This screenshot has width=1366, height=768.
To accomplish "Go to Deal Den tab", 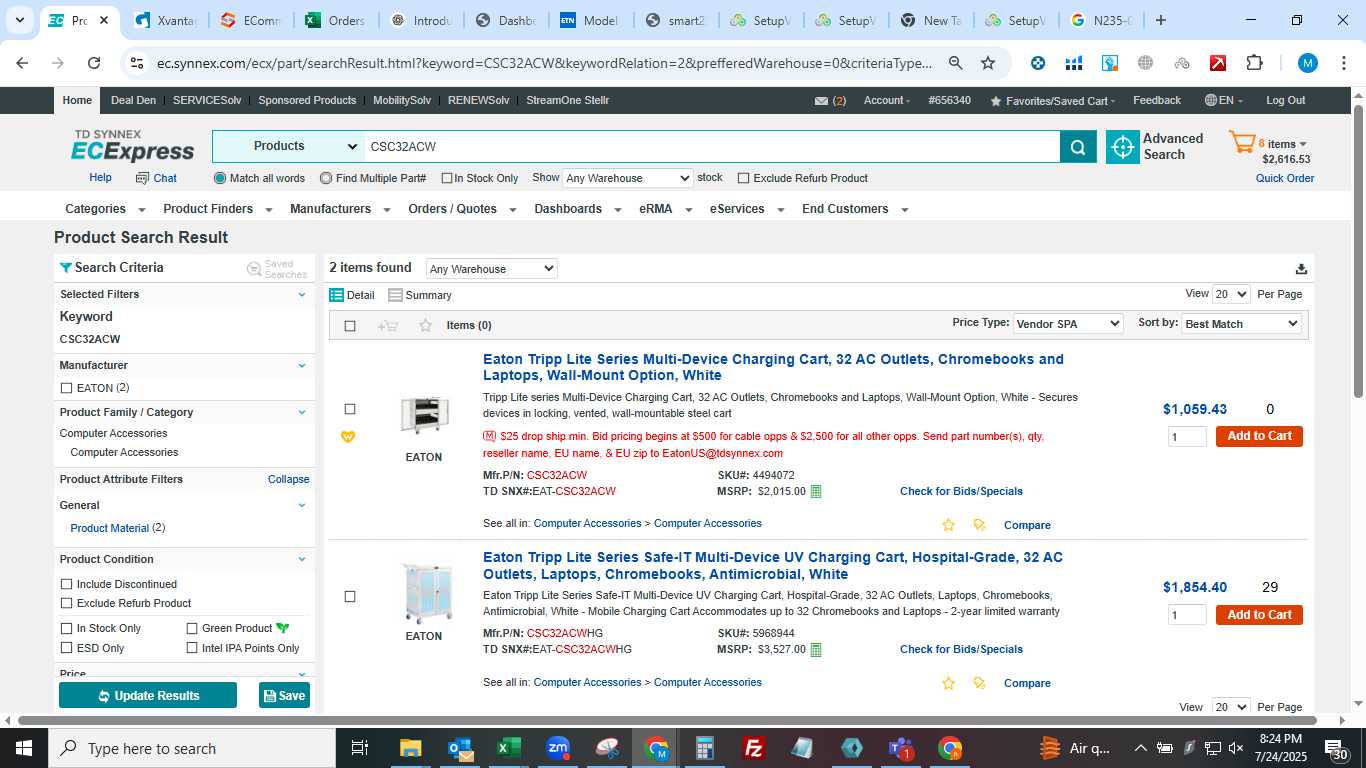I will (x=133, y=100).
